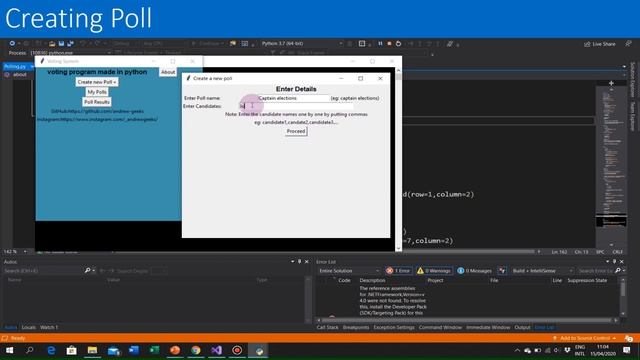Open the Python app taskbar icon
This screenshot has height=360, width=640.
point(259,350)
